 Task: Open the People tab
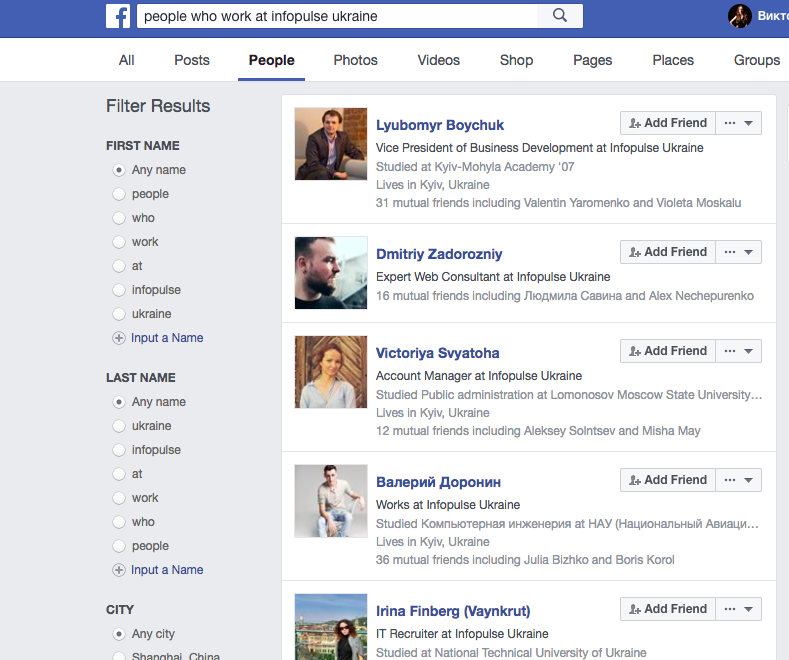pos(272,60)
